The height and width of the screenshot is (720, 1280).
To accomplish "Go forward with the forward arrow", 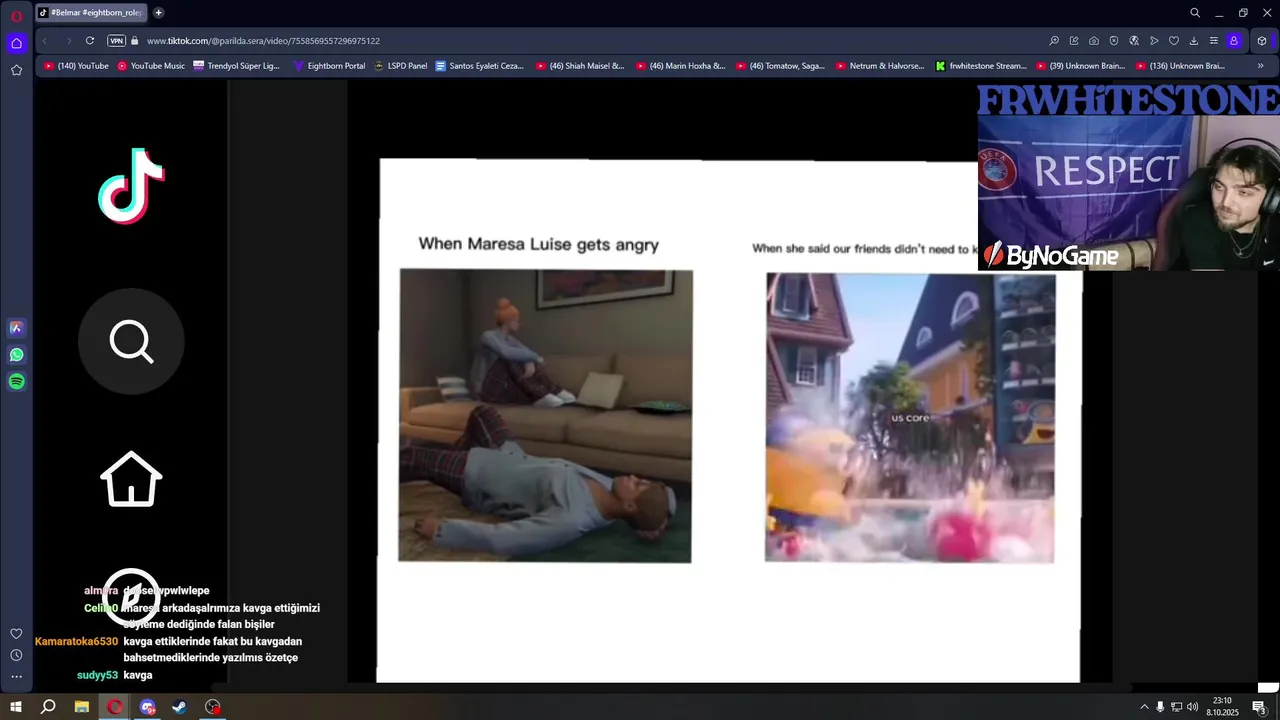I will (x=68, y=41).
